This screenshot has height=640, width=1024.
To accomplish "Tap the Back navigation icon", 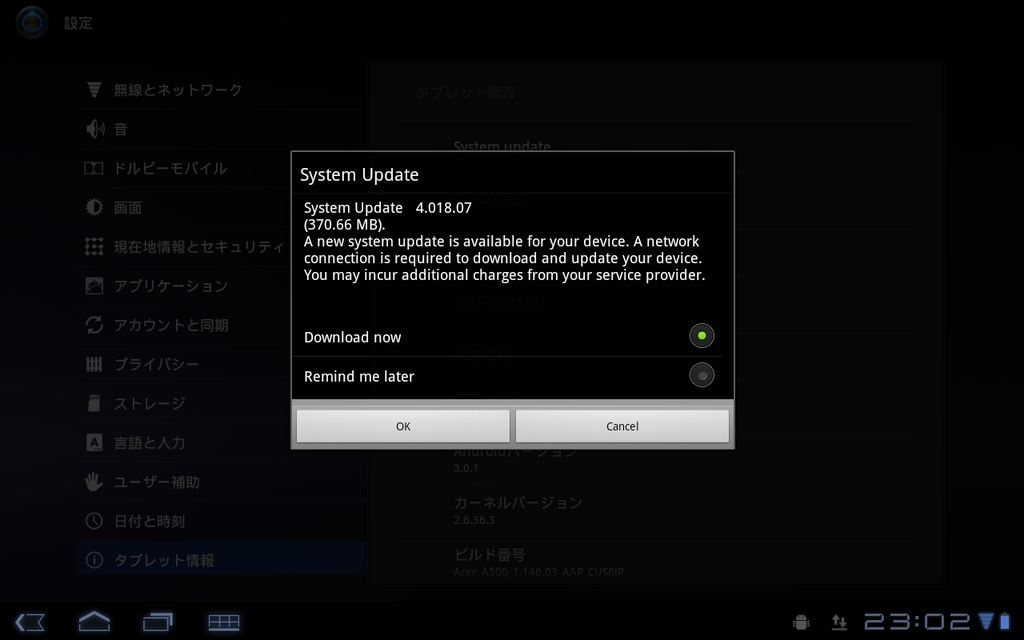I will coord(29,622).
